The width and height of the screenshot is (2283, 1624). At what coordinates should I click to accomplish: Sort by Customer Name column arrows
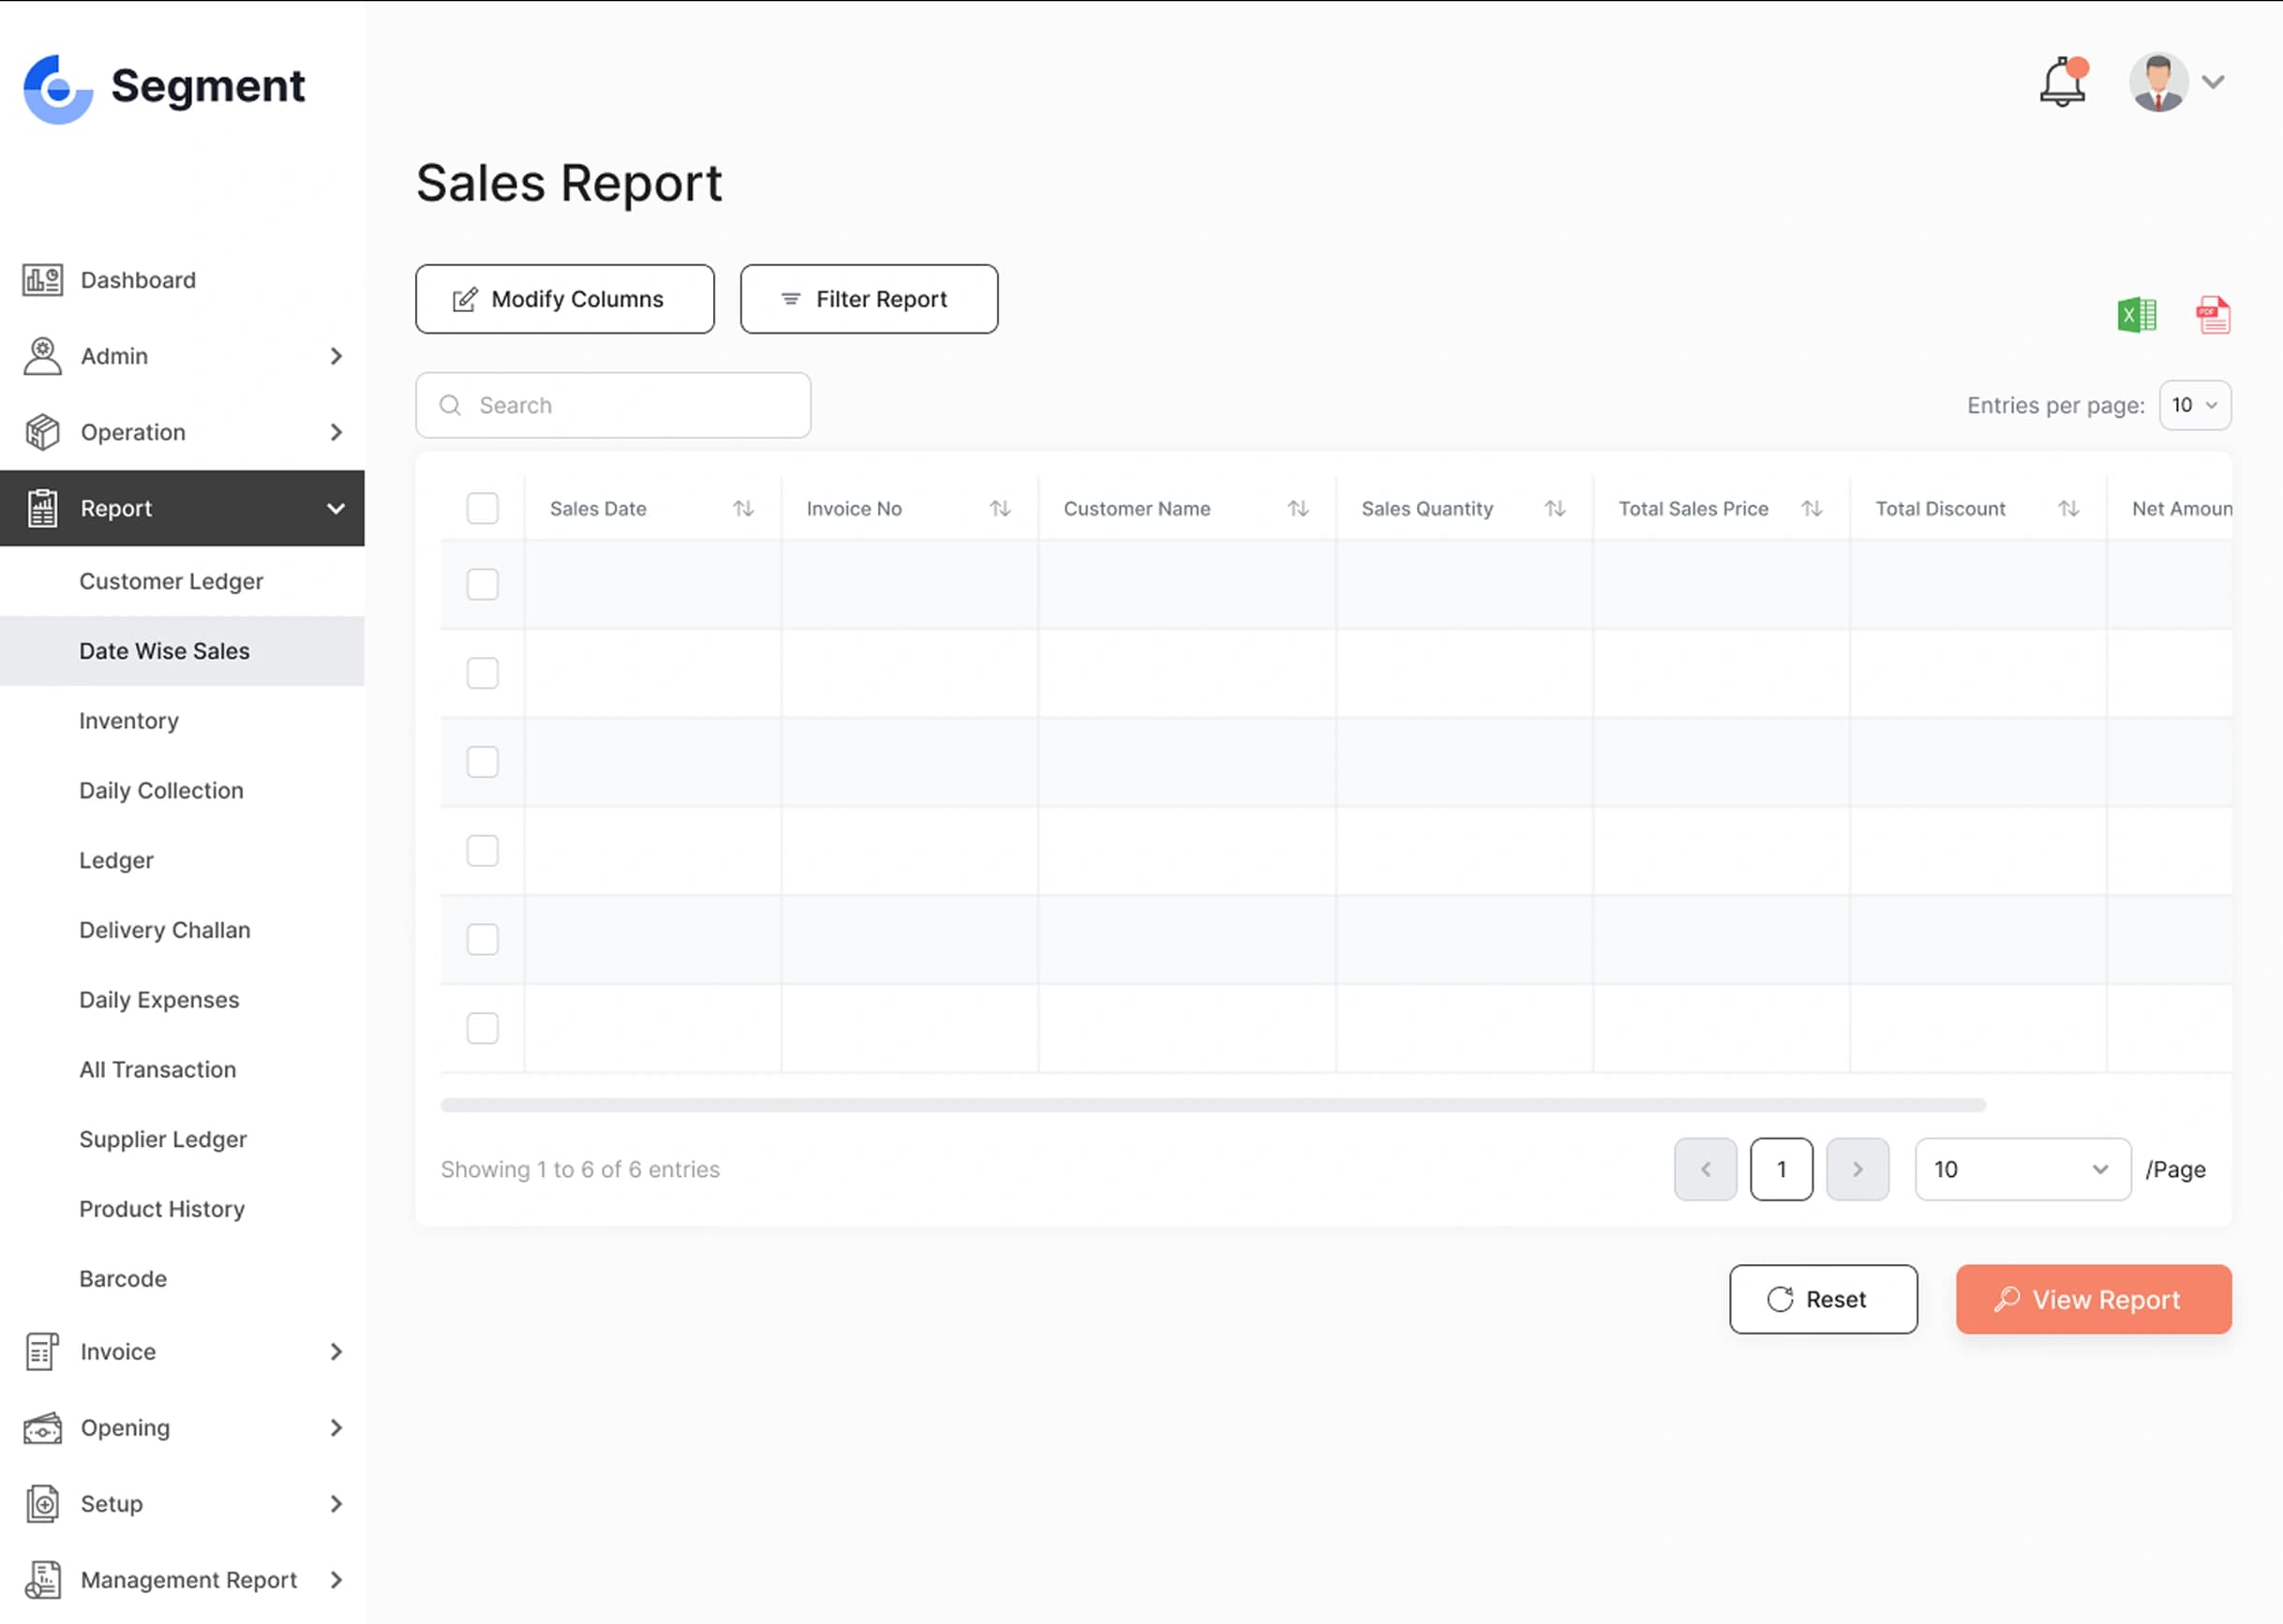point(1297,508)
